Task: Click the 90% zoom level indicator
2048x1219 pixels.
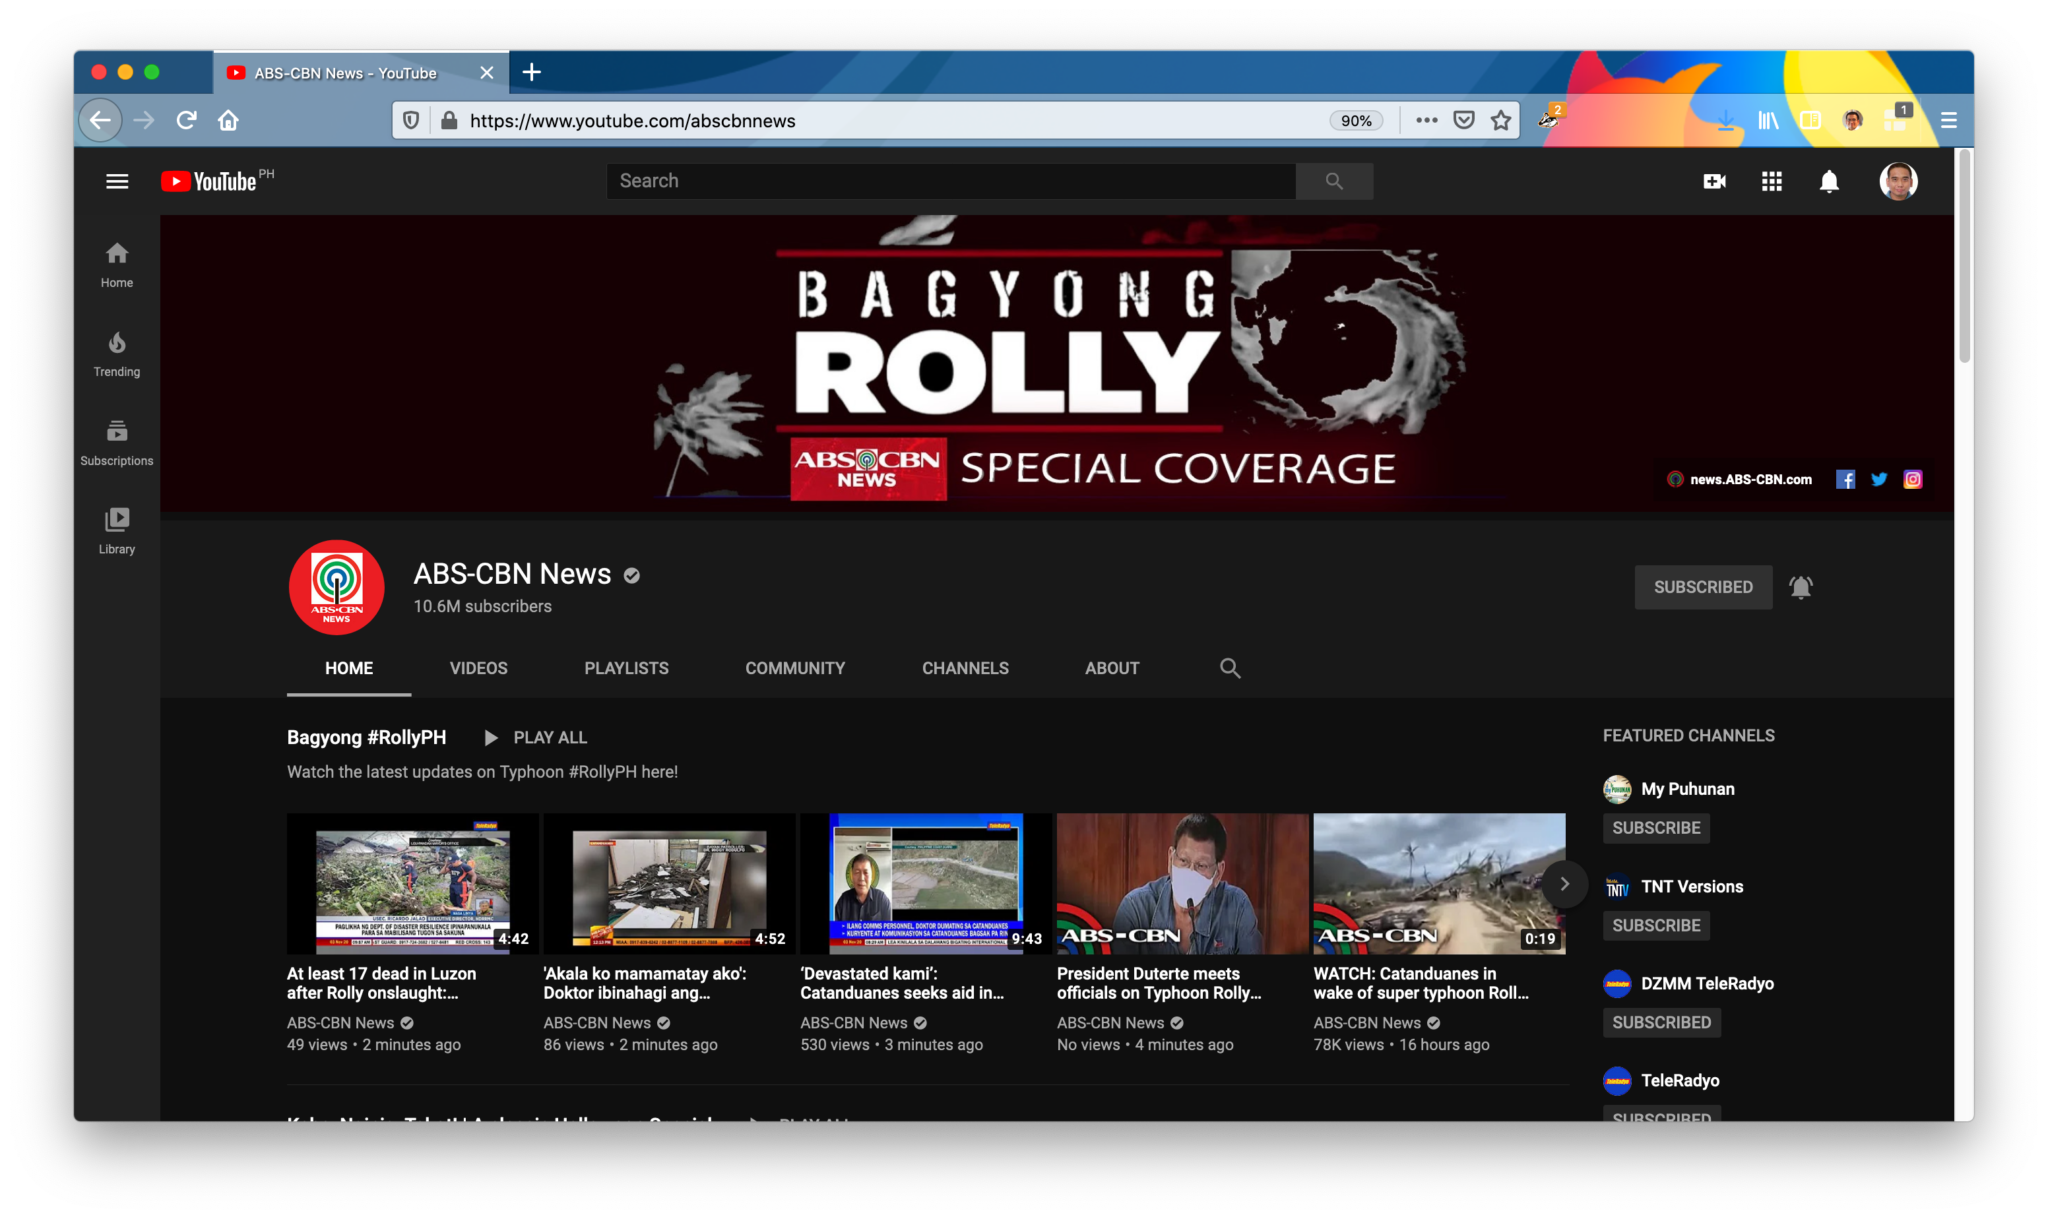Action: pyautogui.click(x=1356, y=120)
